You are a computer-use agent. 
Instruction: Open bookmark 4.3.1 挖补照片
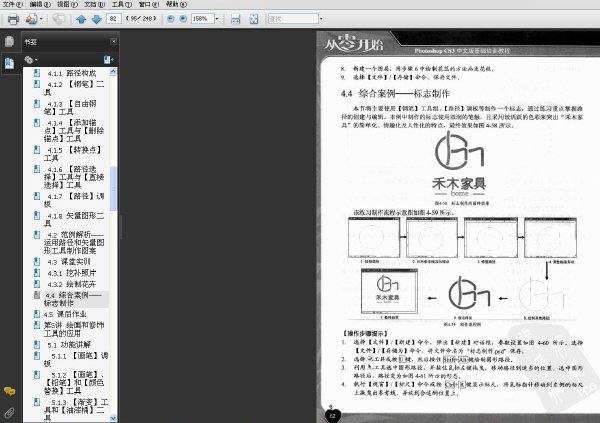click(72, 273)
